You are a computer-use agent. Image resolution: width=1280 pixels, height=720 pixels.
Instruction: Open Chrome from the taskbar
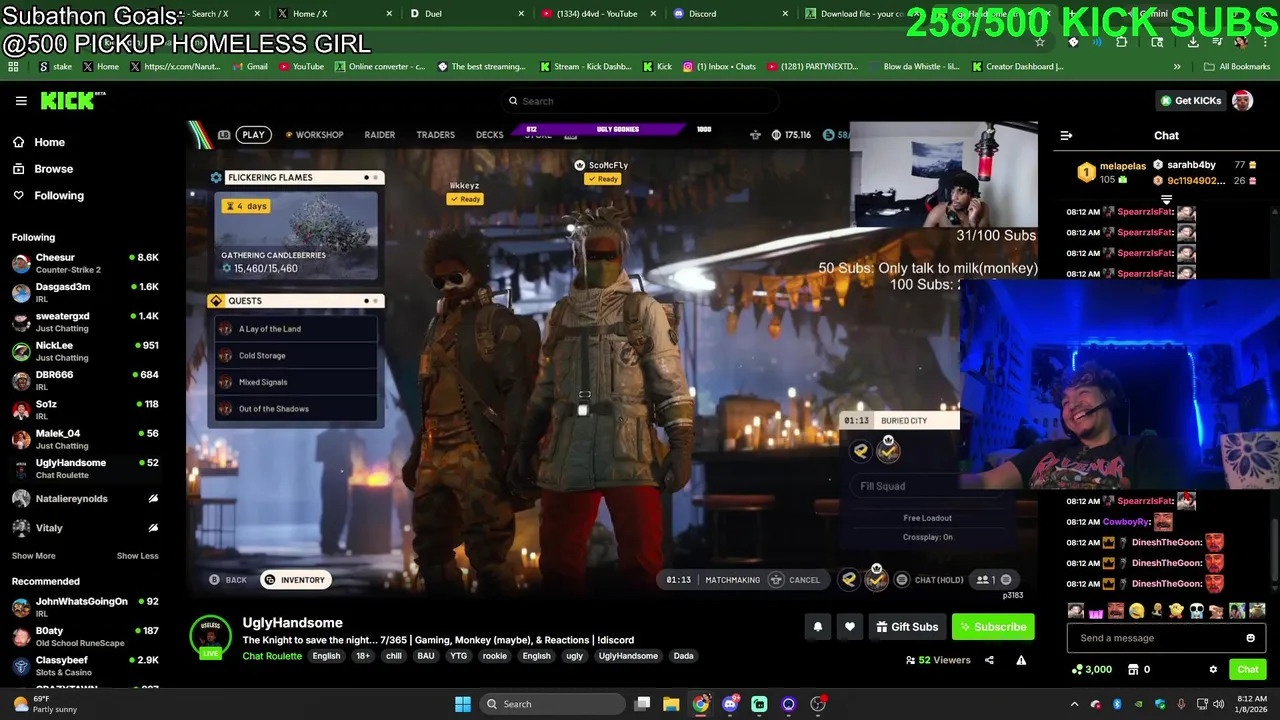click(700, 704)
